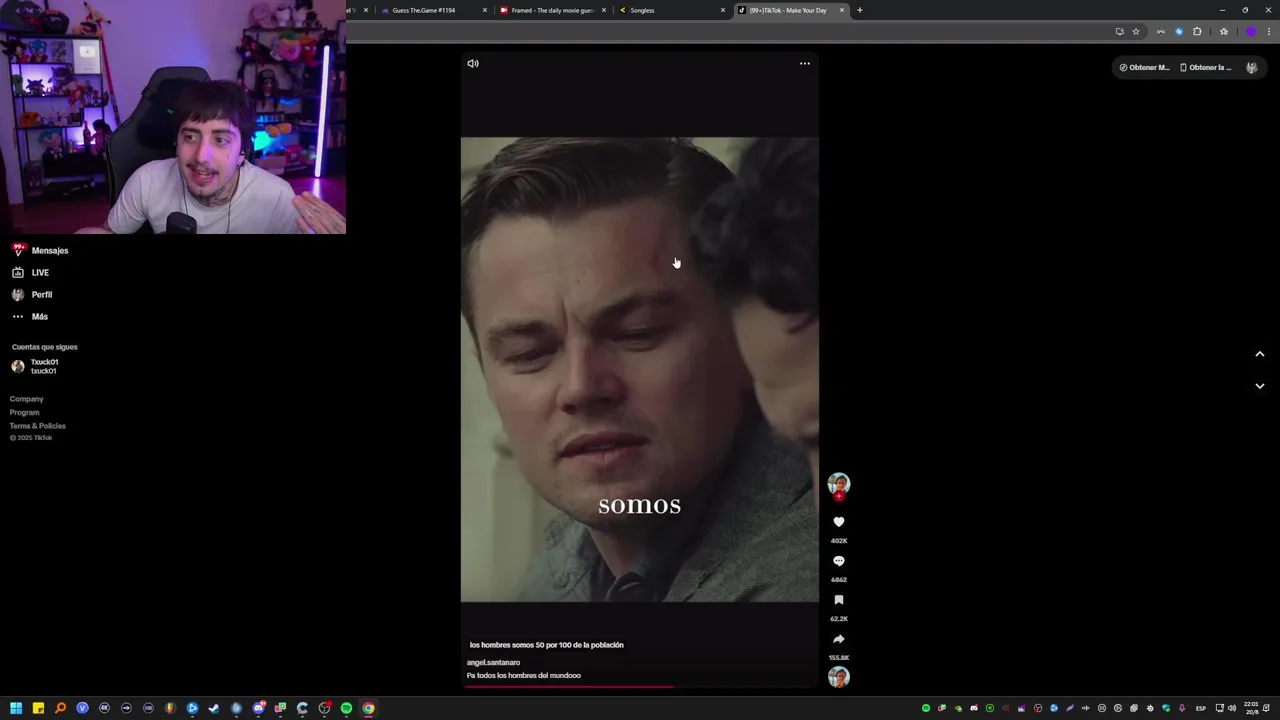The image size is (1280, 720).
Task: Change the ESP input language
Action: click(x=1201, y=708)
